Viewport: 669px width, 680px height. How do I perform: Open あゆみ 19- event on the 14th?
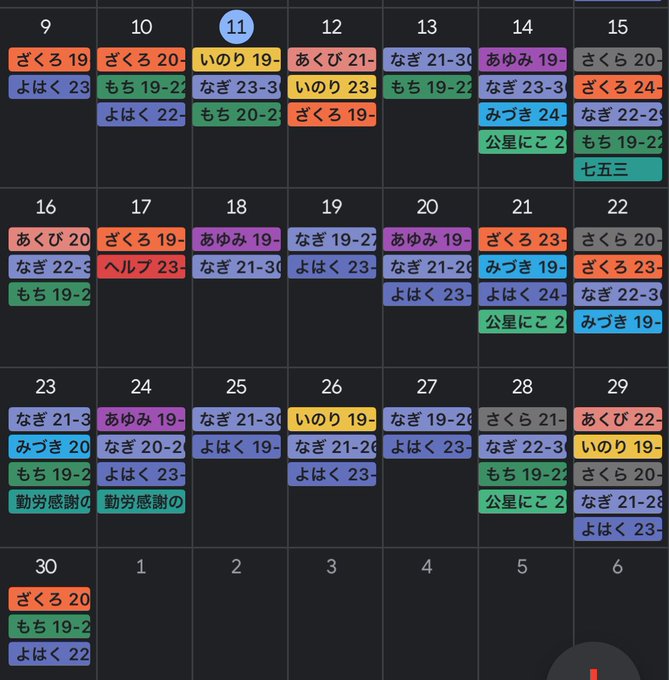coord(523,59)
